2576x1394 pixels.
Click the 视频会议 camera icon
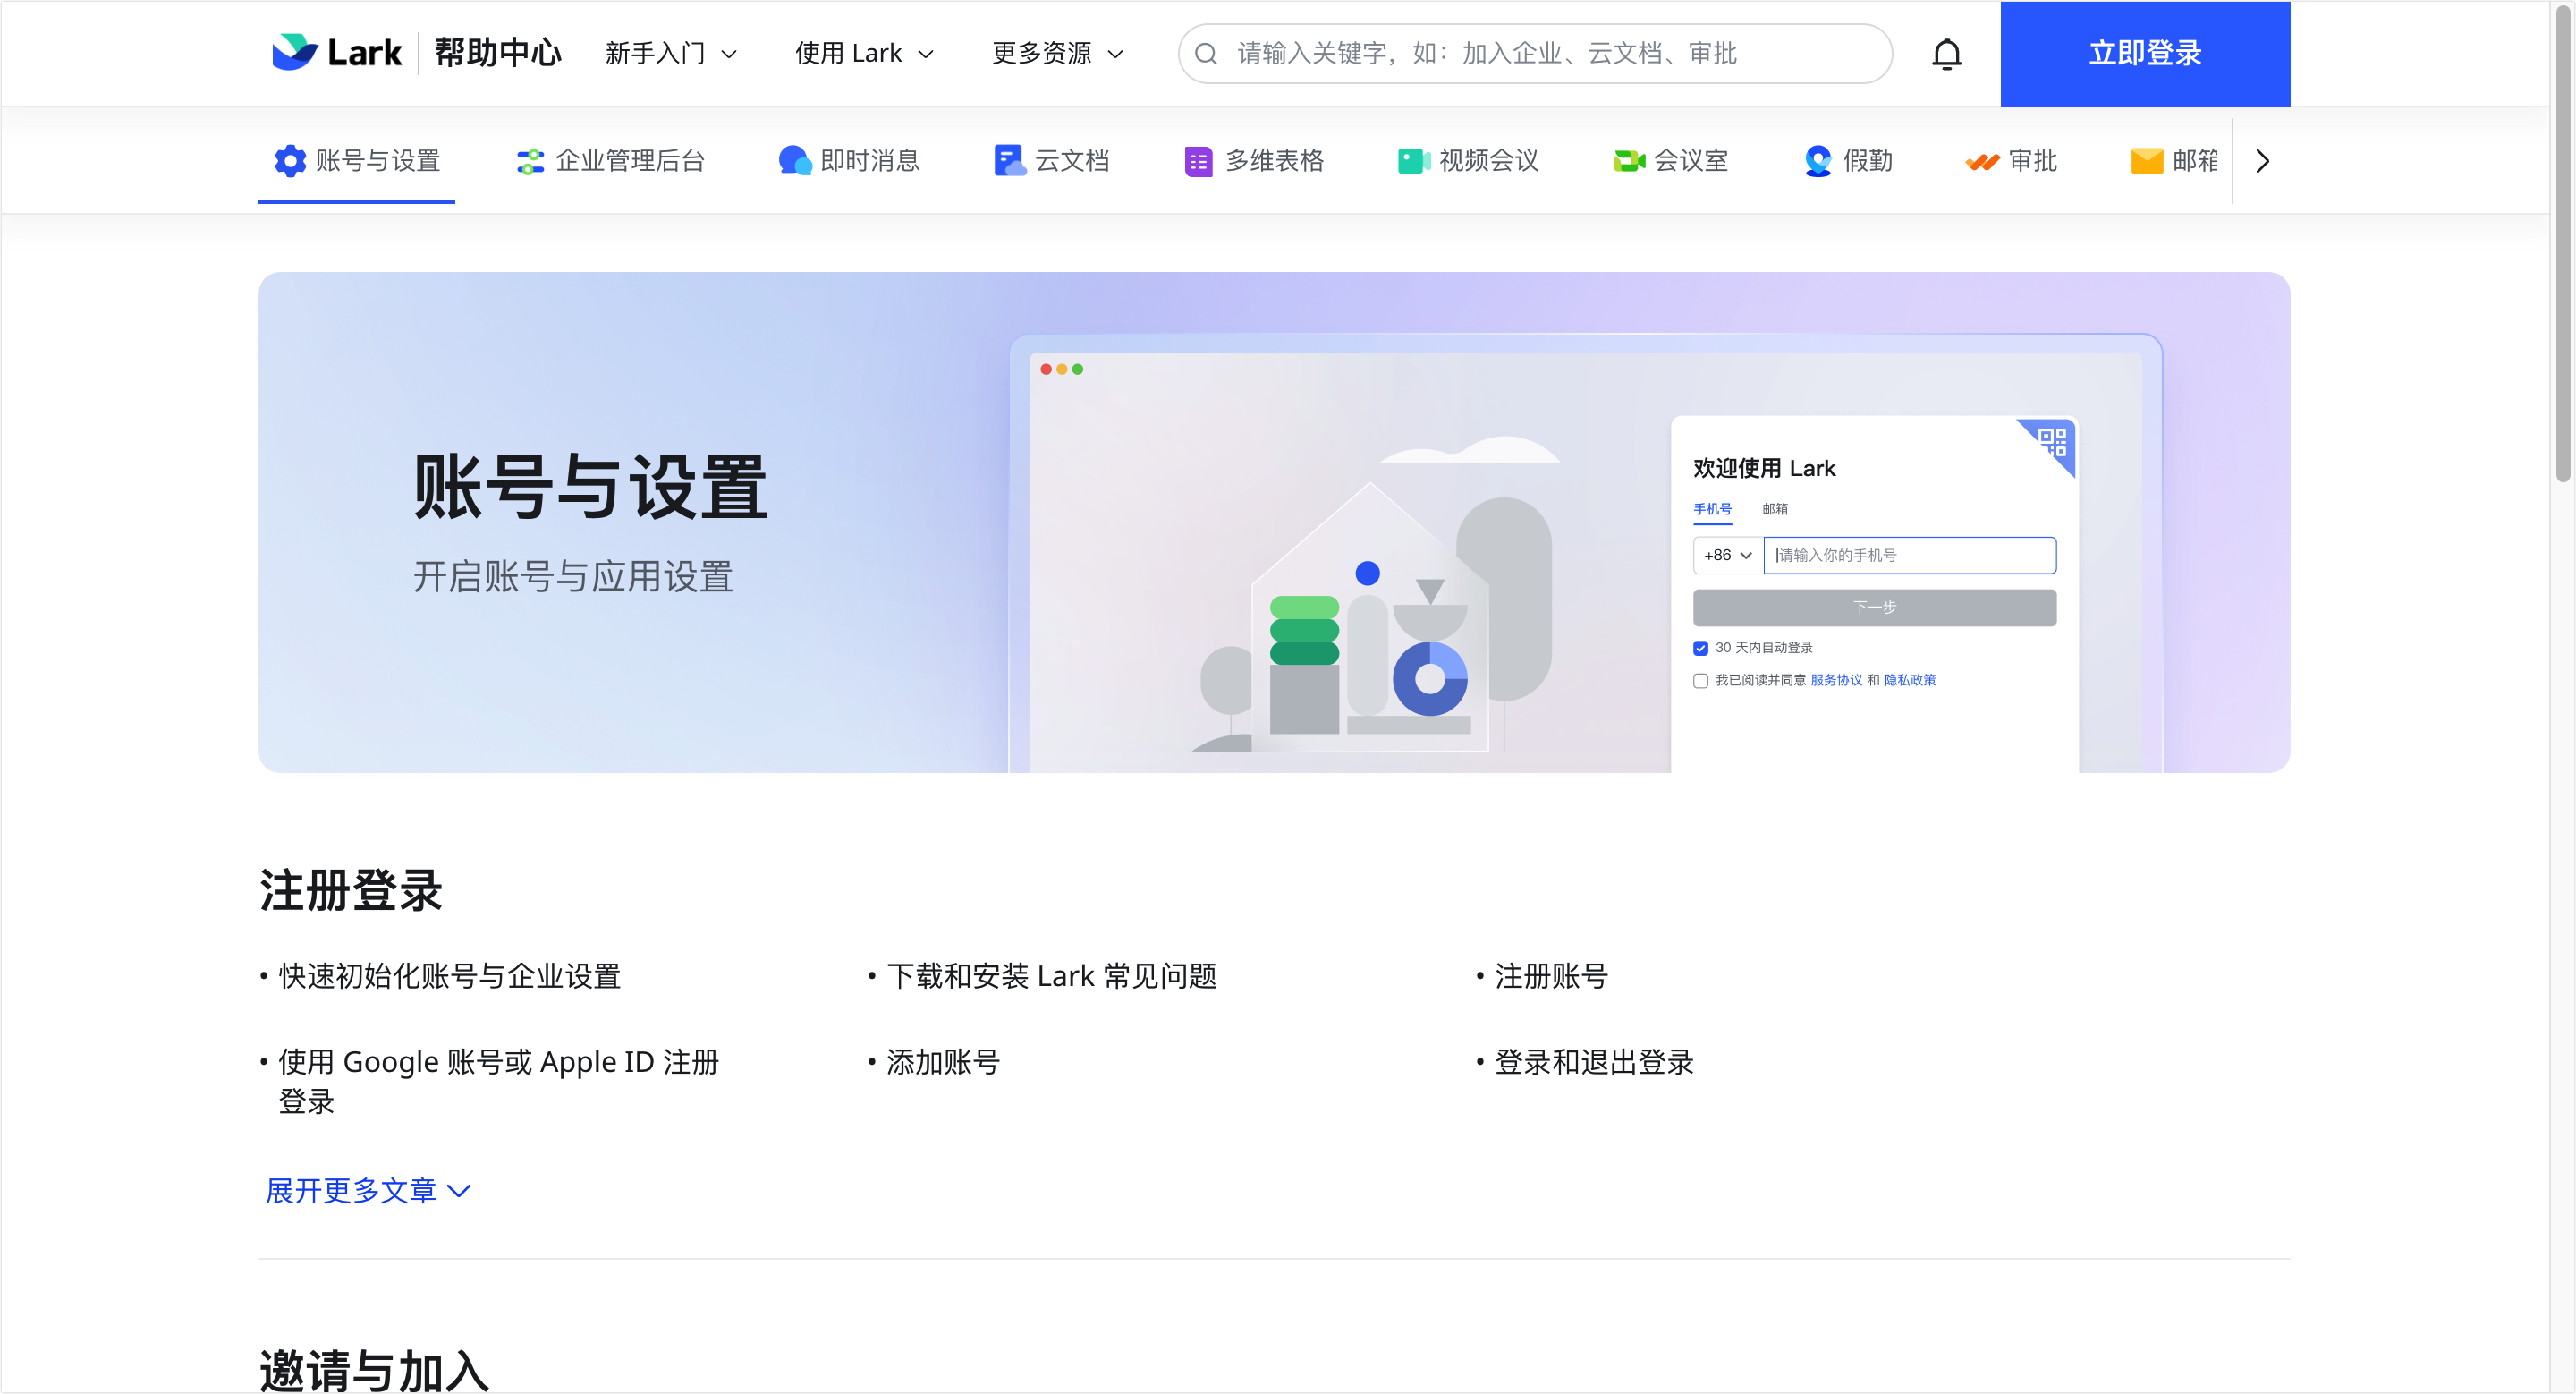pyautogui.click(x=1414, y=161)
